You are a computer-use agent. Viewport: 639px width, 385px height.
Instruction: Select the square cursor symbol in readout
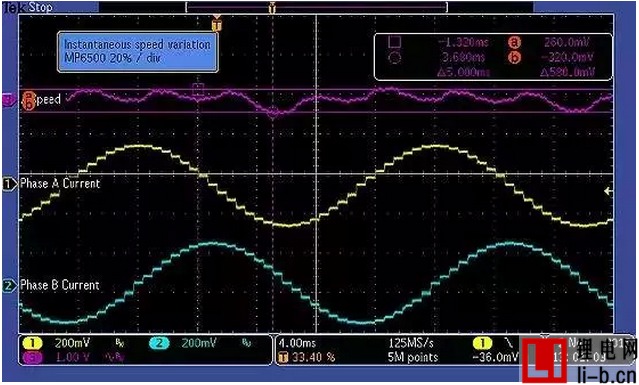pos(394,42)
